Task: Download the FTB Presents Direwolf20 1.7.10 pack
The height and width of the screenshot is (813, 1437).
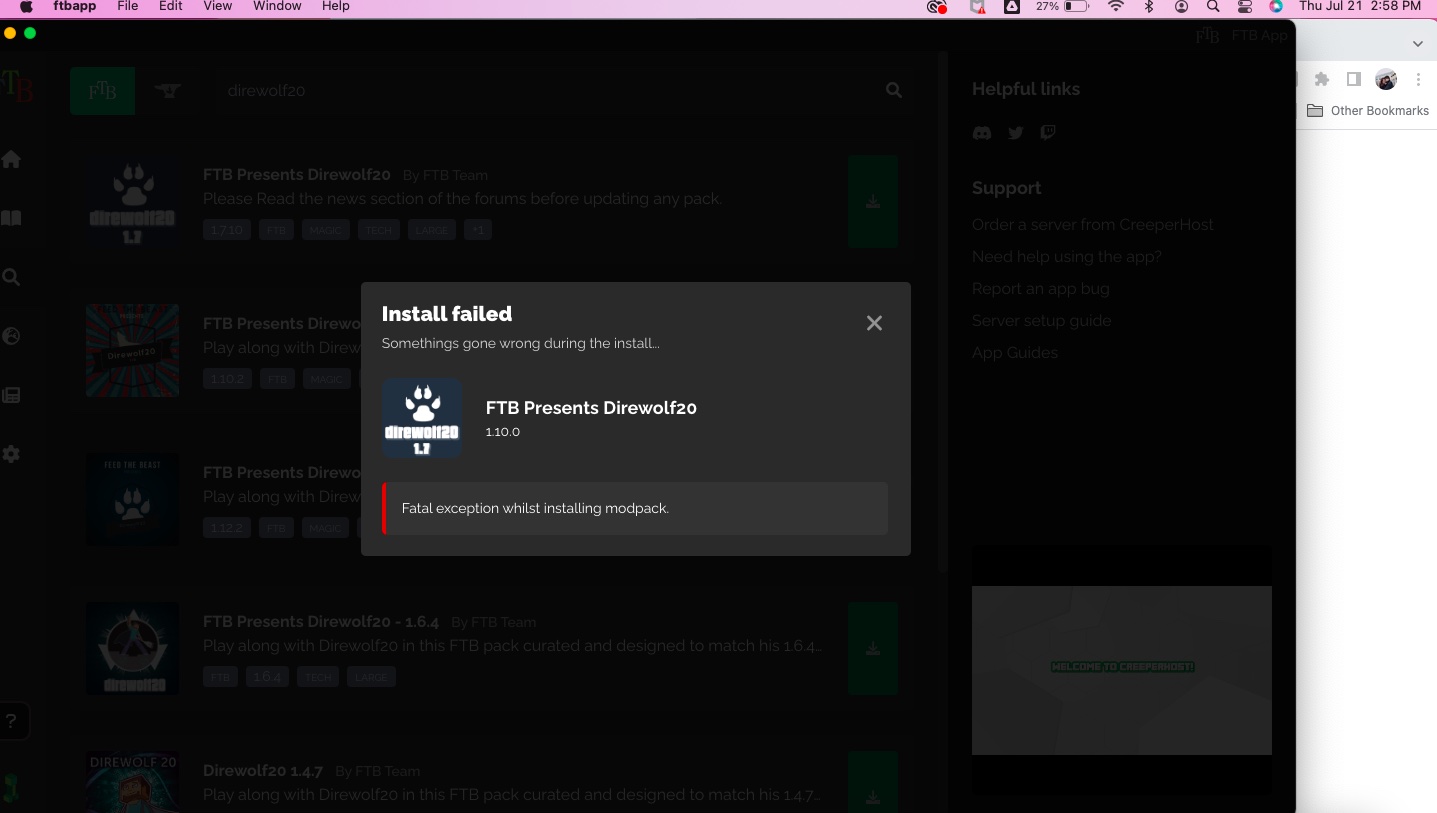Action: point(872,201)
